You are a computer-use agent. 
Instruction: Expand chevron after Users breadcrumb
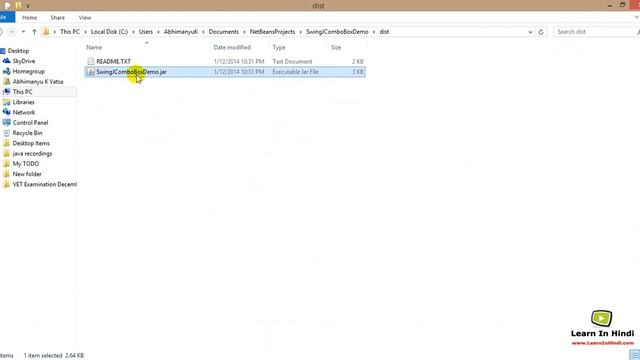coord(158,32)
